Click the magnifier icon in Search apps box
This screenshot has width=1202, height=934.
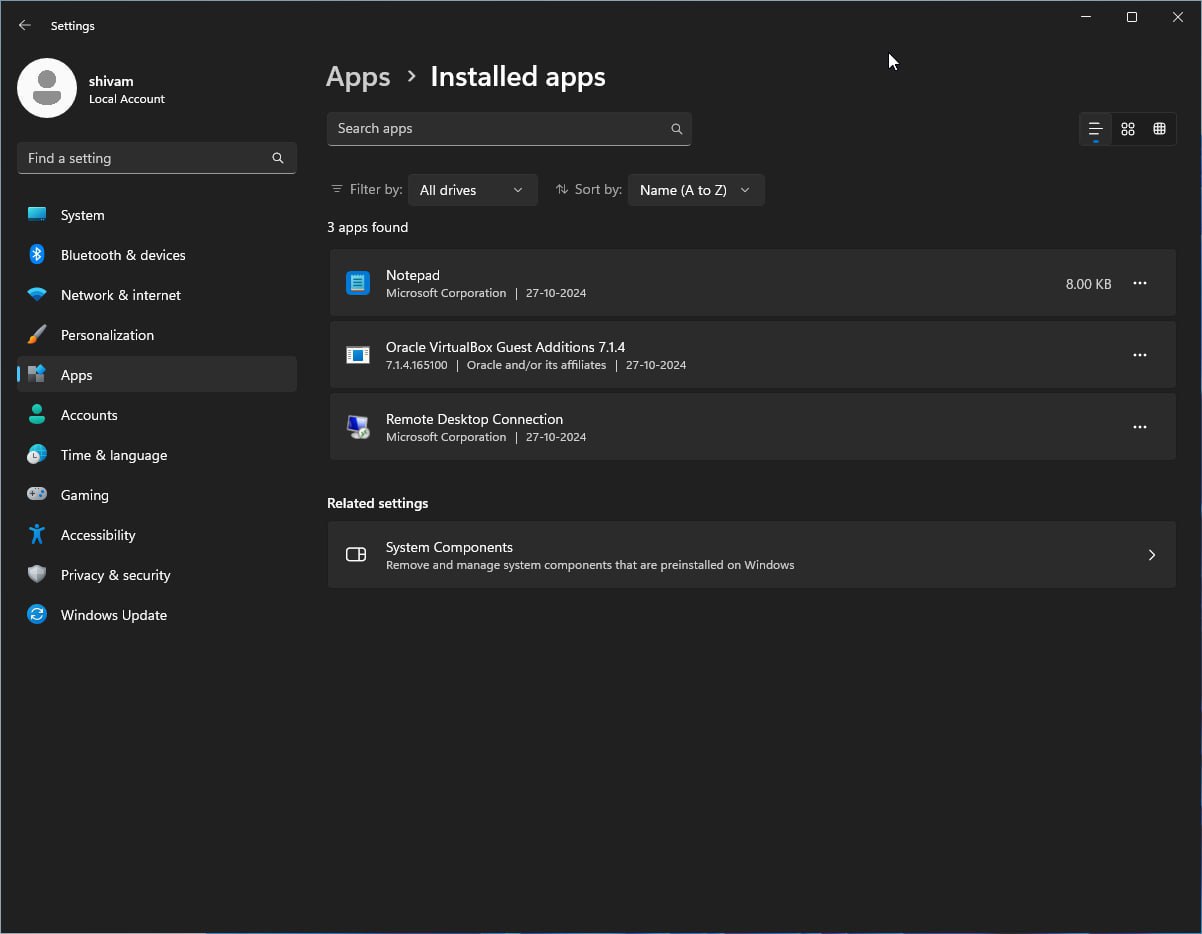pyautogui.click(x=677, y=129)
